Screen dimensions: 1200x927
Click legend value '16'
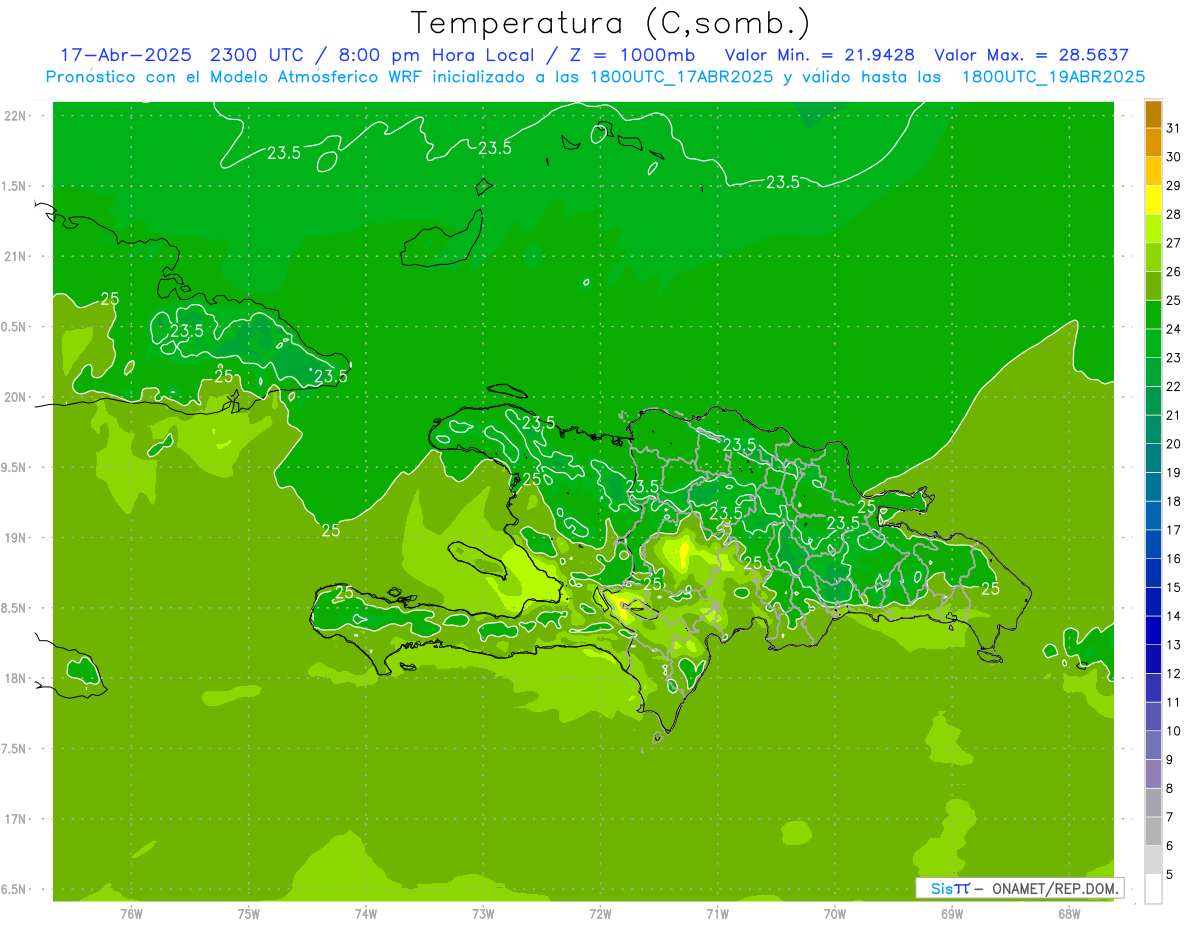click(1173, 559)
